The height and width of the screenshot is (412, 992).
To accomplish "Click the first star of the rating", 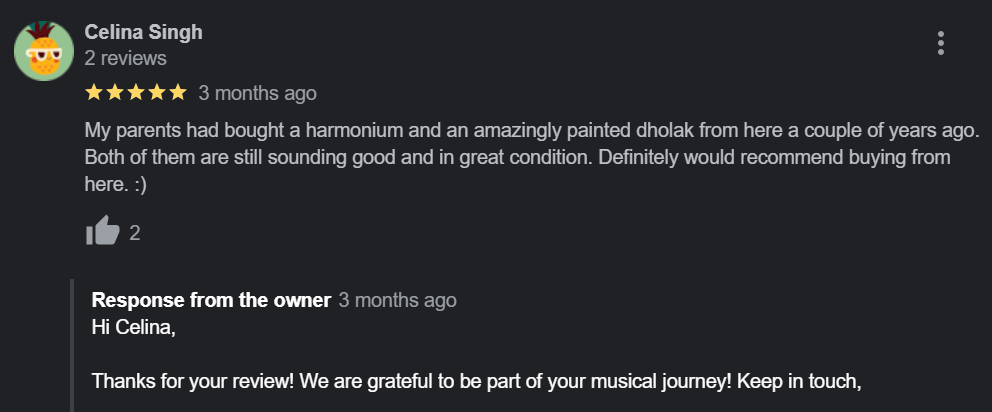I will [94, 93].
